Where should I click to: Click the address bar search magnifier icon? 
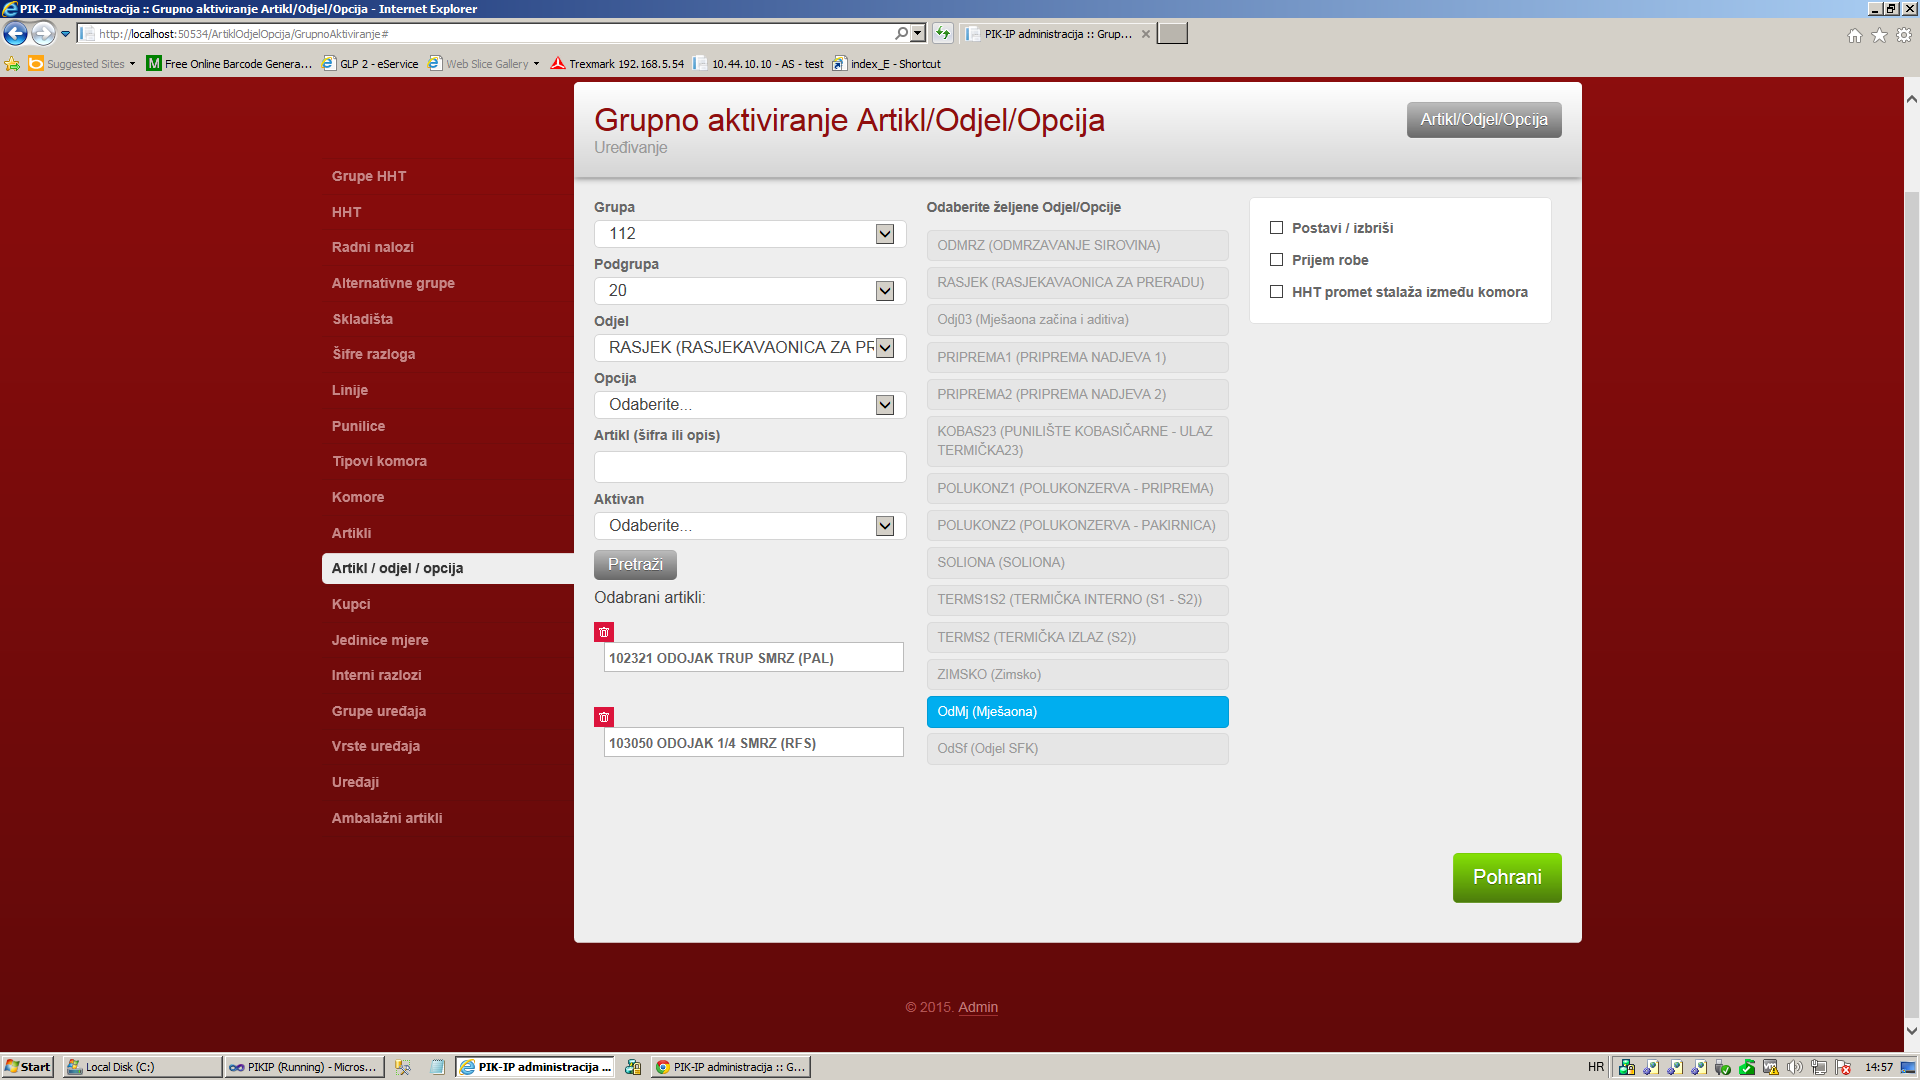(901, 34)
